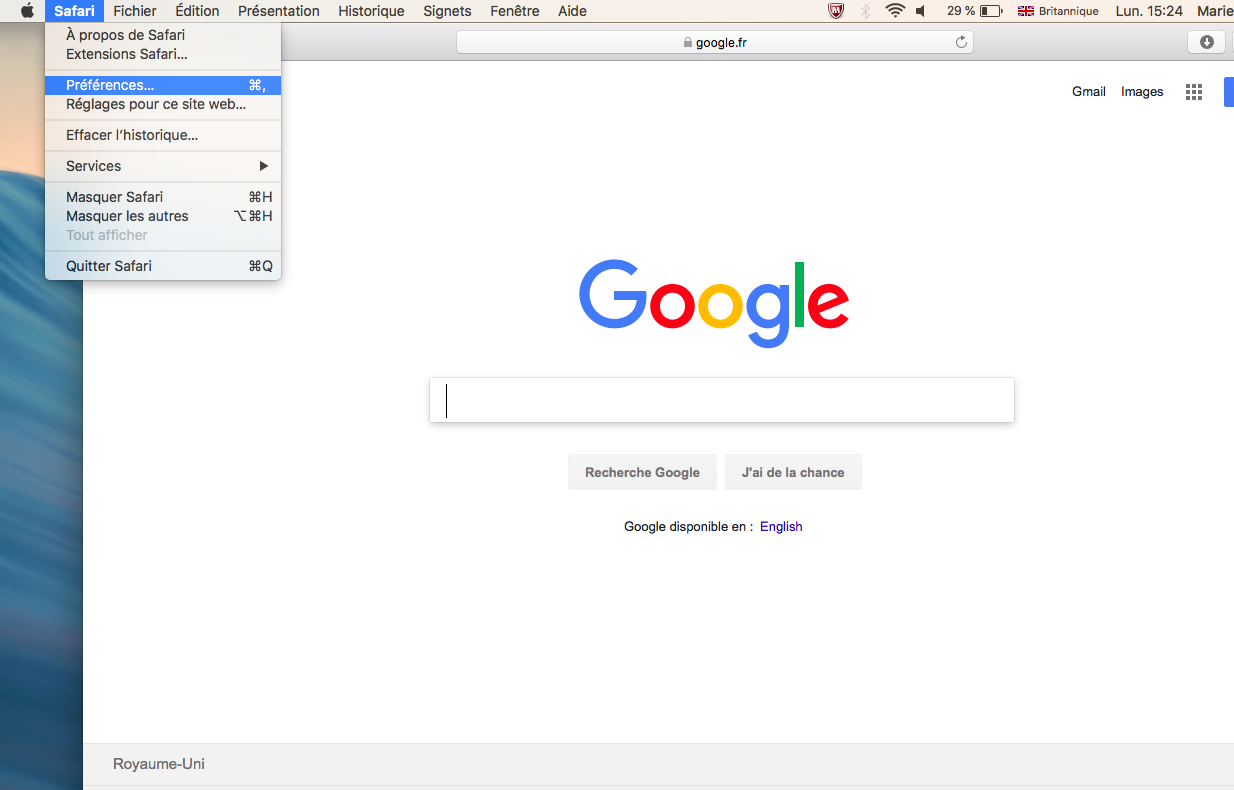Open the volume speaker icon
Viewport: 1234px width, 790px height.
point(921,11)
